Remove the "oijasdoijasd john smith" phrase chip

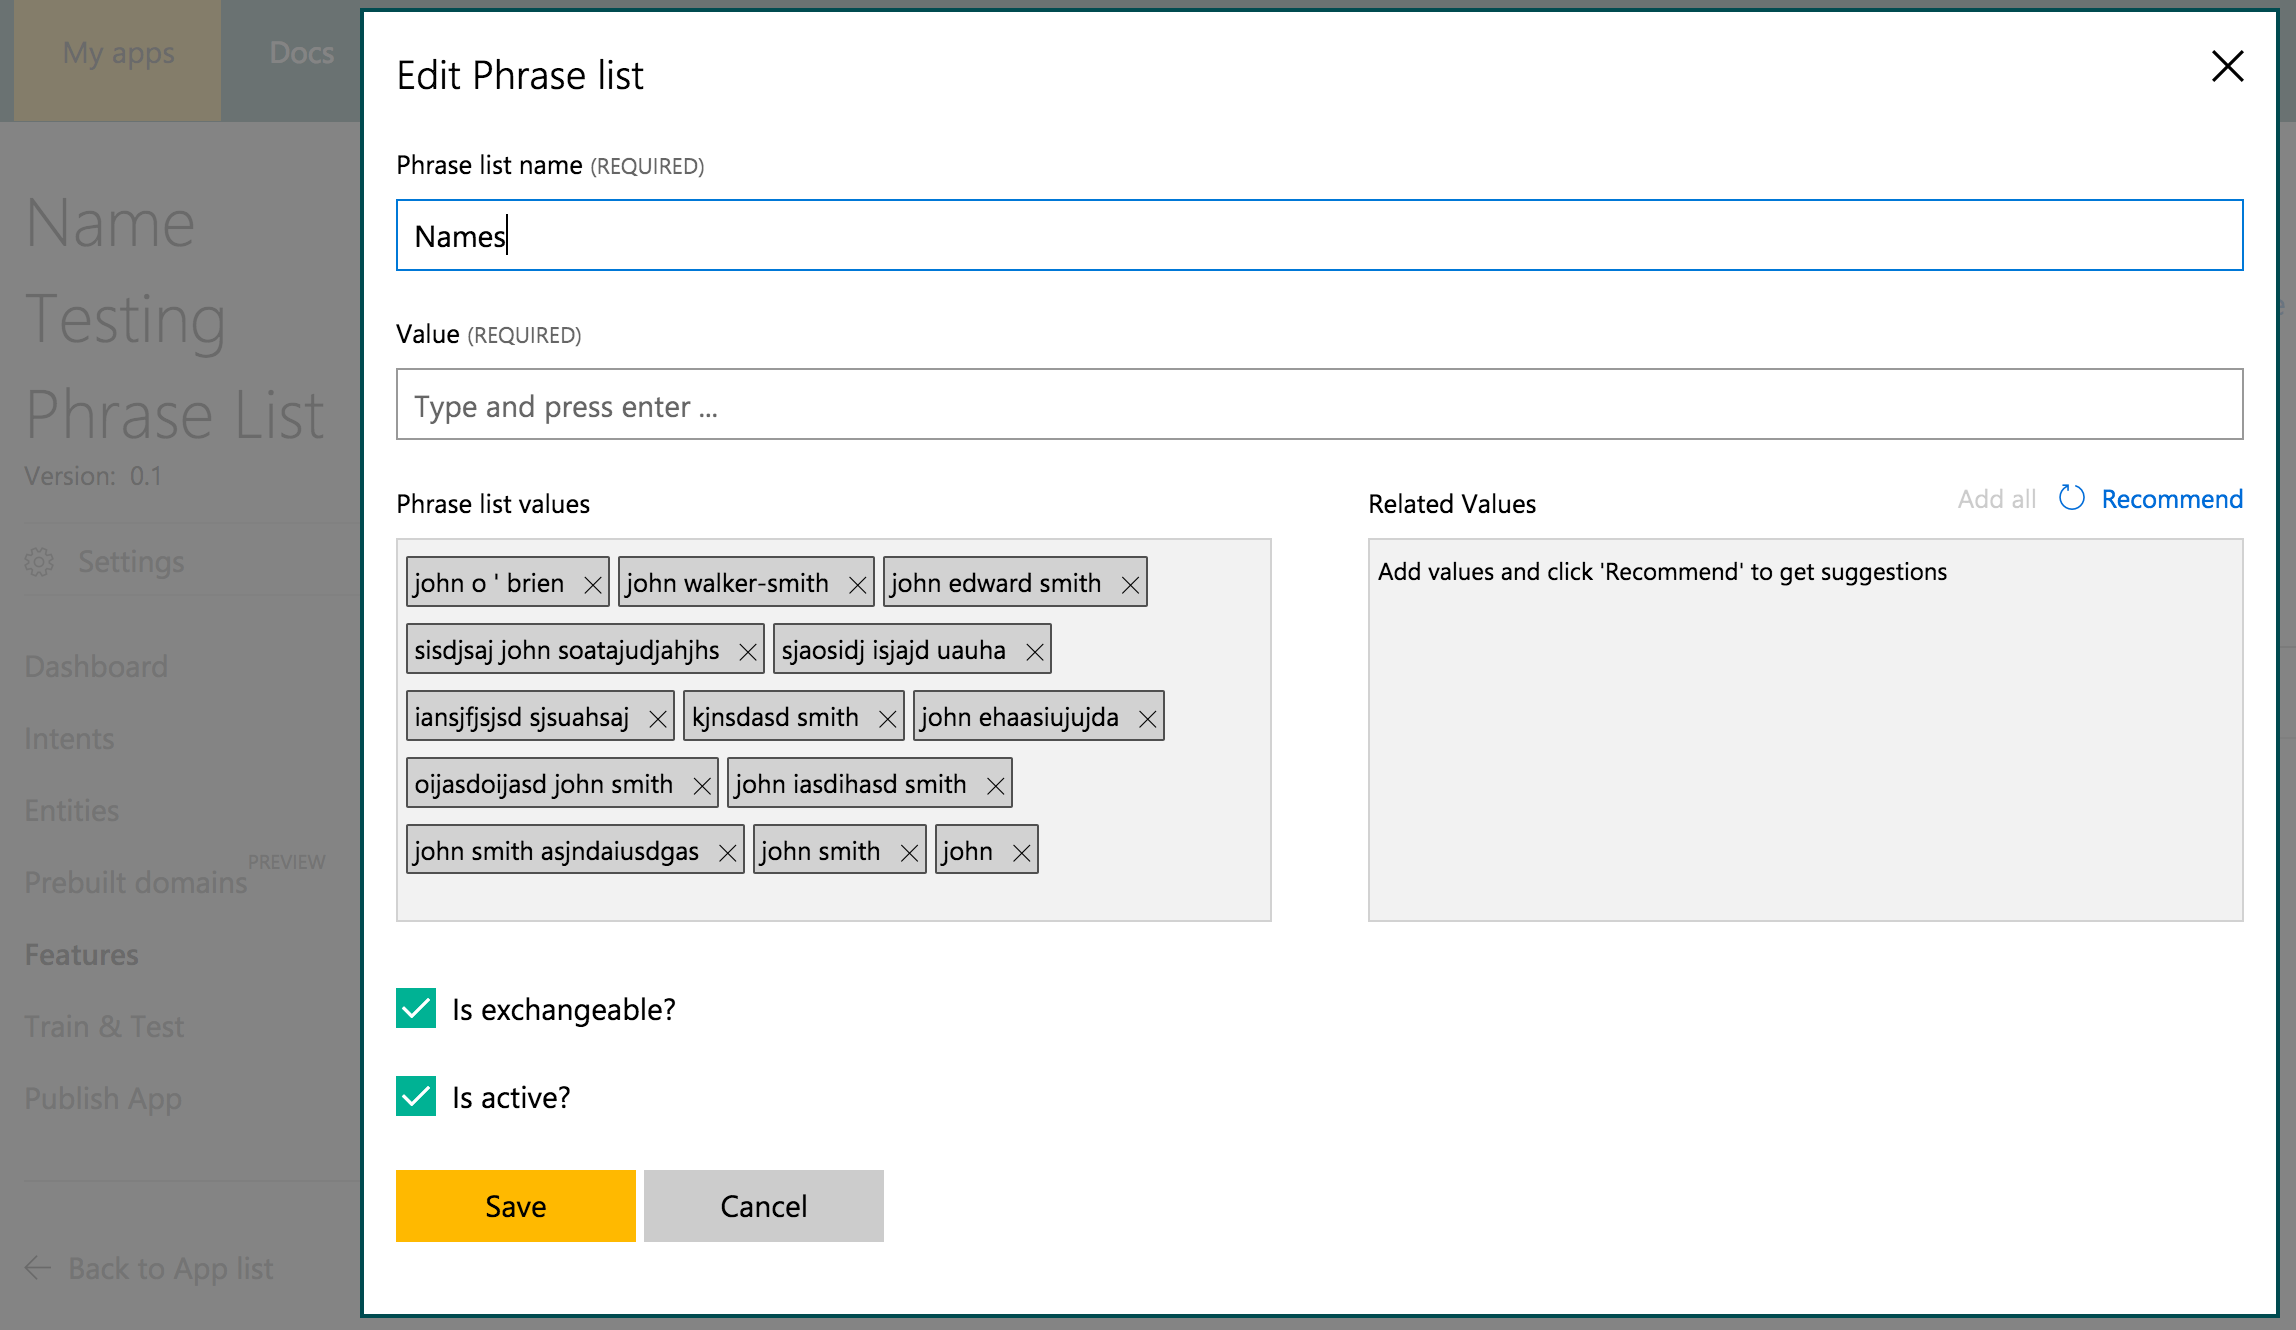[x=701, y=783]
